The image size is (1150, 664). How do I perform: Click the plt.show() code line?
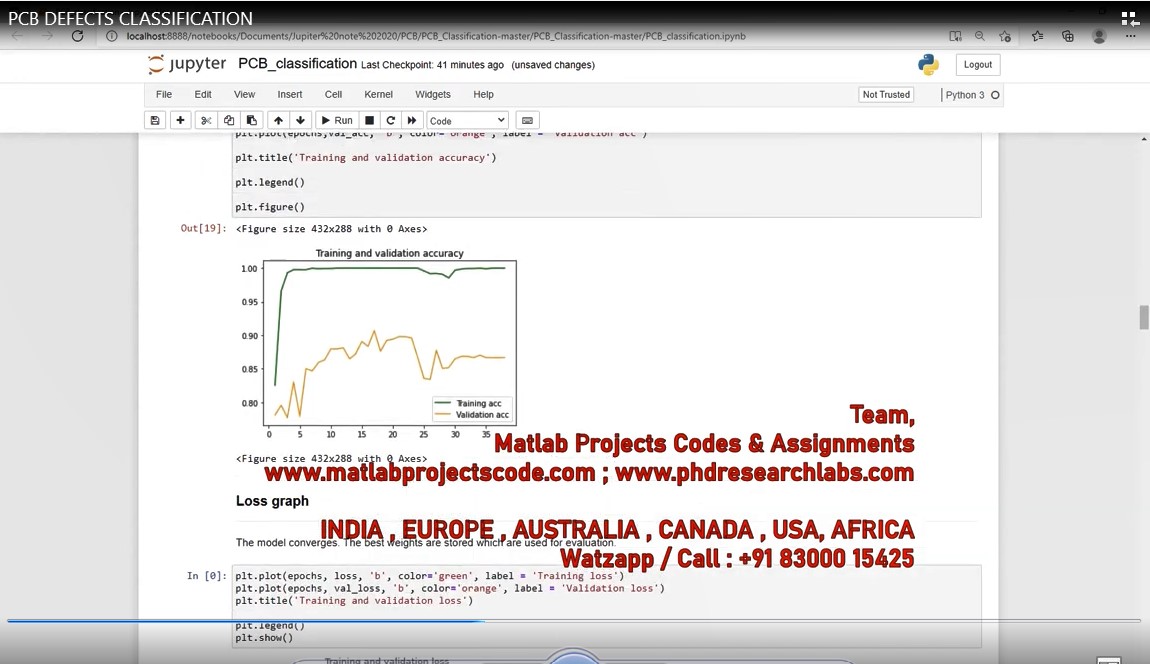[x=264, y=638]
